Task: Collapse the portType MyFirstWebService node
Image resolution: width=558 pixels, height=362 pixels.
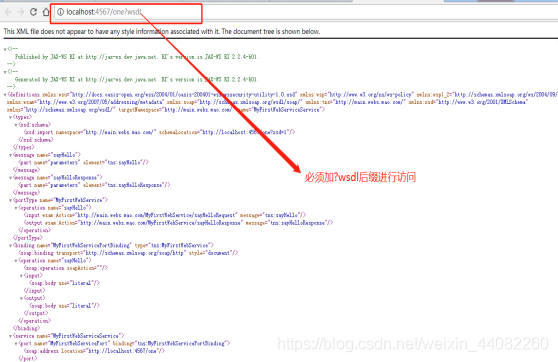Action: coord(10,200)
